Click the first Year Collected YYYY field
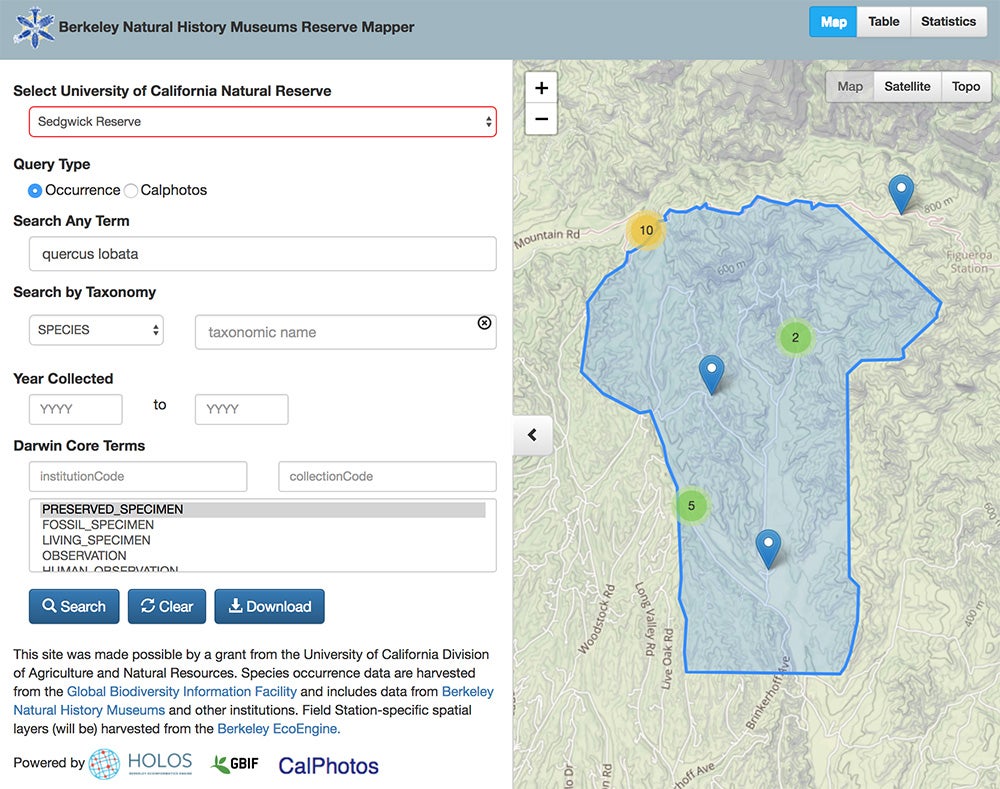Image resolution: width=1000 pixels, height=789 pixels. [75, 409]
